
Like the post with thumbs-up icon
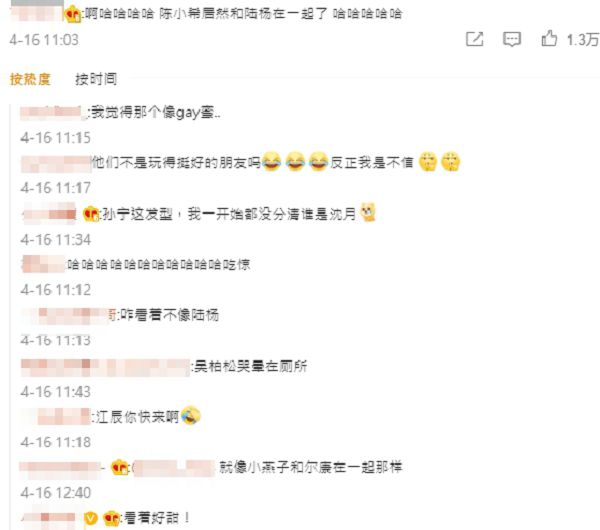pyautogui.click(x=549, y=38)
